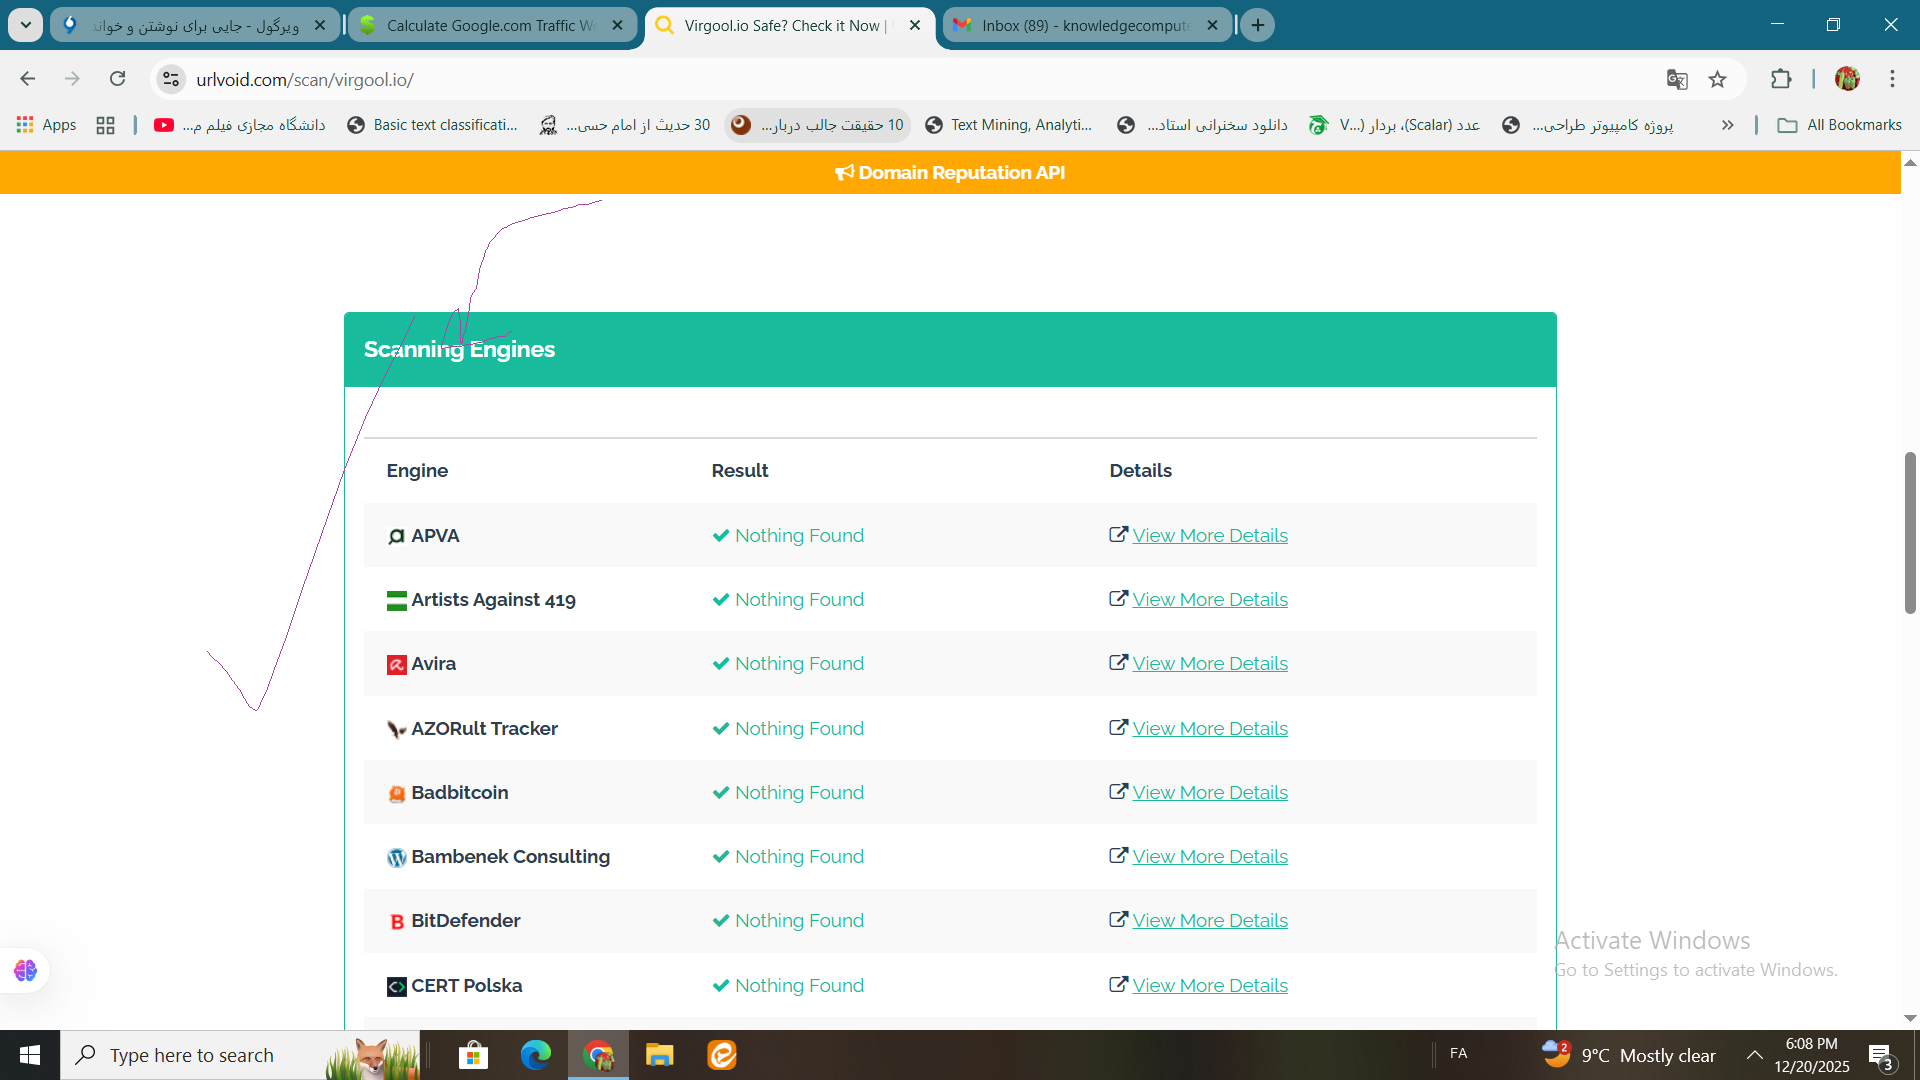This screenshot has height=1080, width=1920.
Task: Navigate back using the back arrow
Action: pos(27,78)
